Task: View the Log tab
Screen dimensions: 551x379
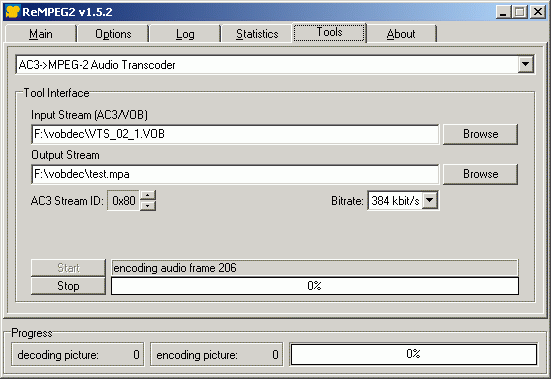Action: (x=185, y=34)
